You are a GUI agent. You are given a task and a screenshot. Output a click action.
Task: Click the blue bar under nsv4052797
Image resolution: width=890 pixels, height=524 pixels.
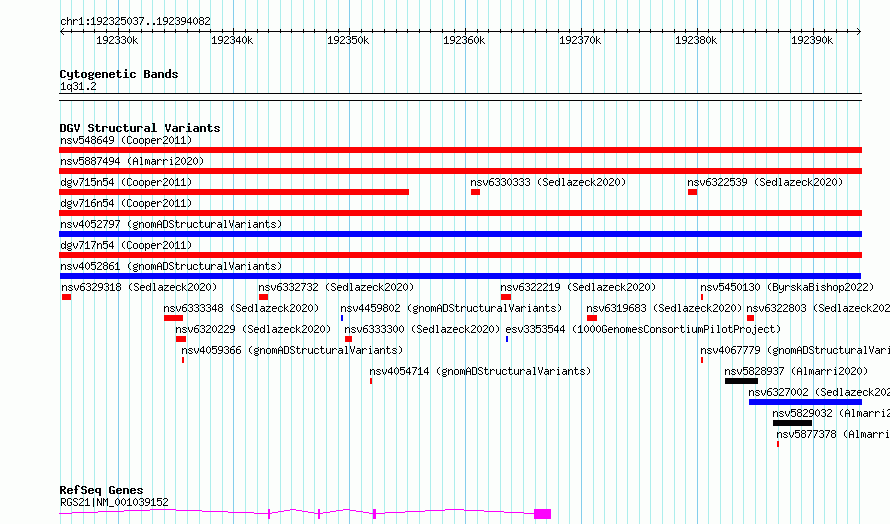pyautogui.click(x=460, y=234)
